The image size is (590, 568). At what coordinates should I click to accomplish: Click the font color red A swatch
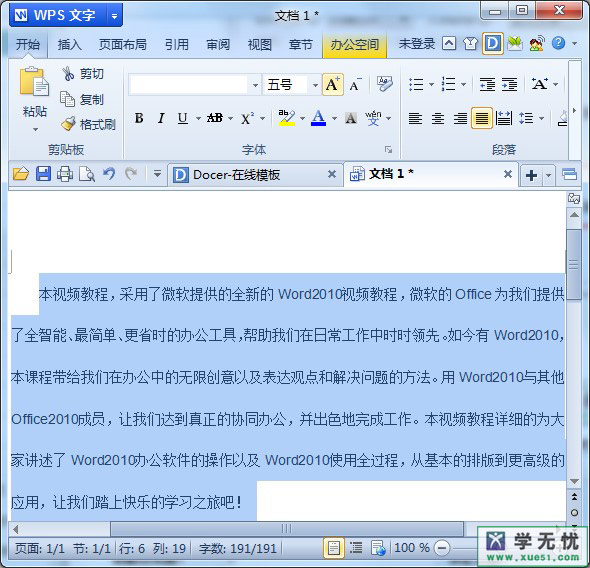318,118
